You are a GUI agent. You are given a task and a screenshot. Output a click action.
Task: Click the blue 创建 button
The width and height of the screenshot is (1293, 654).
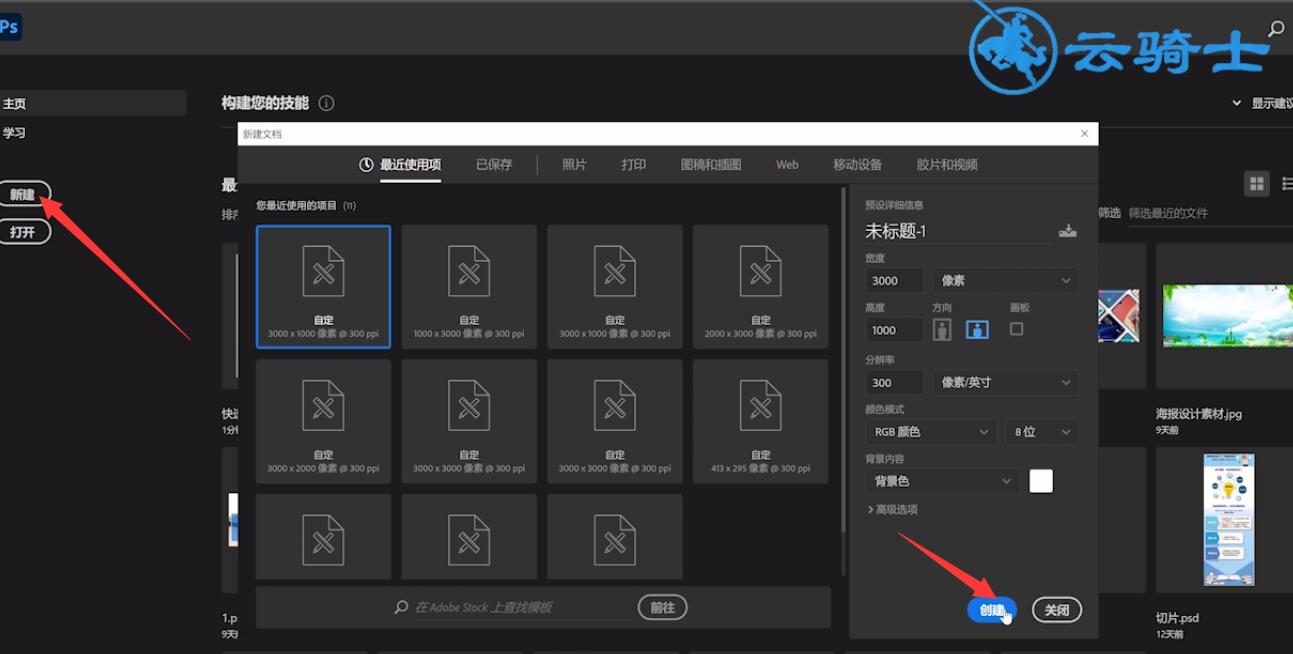click(992, 610)
